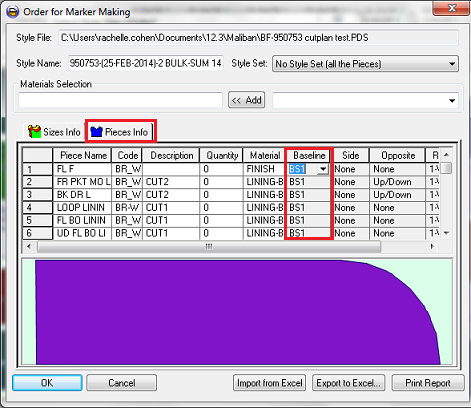The width and height of the screenshot is (471, 408).
Task: Click the Sizes Info tab icon
Action: (x=34, y=132)
